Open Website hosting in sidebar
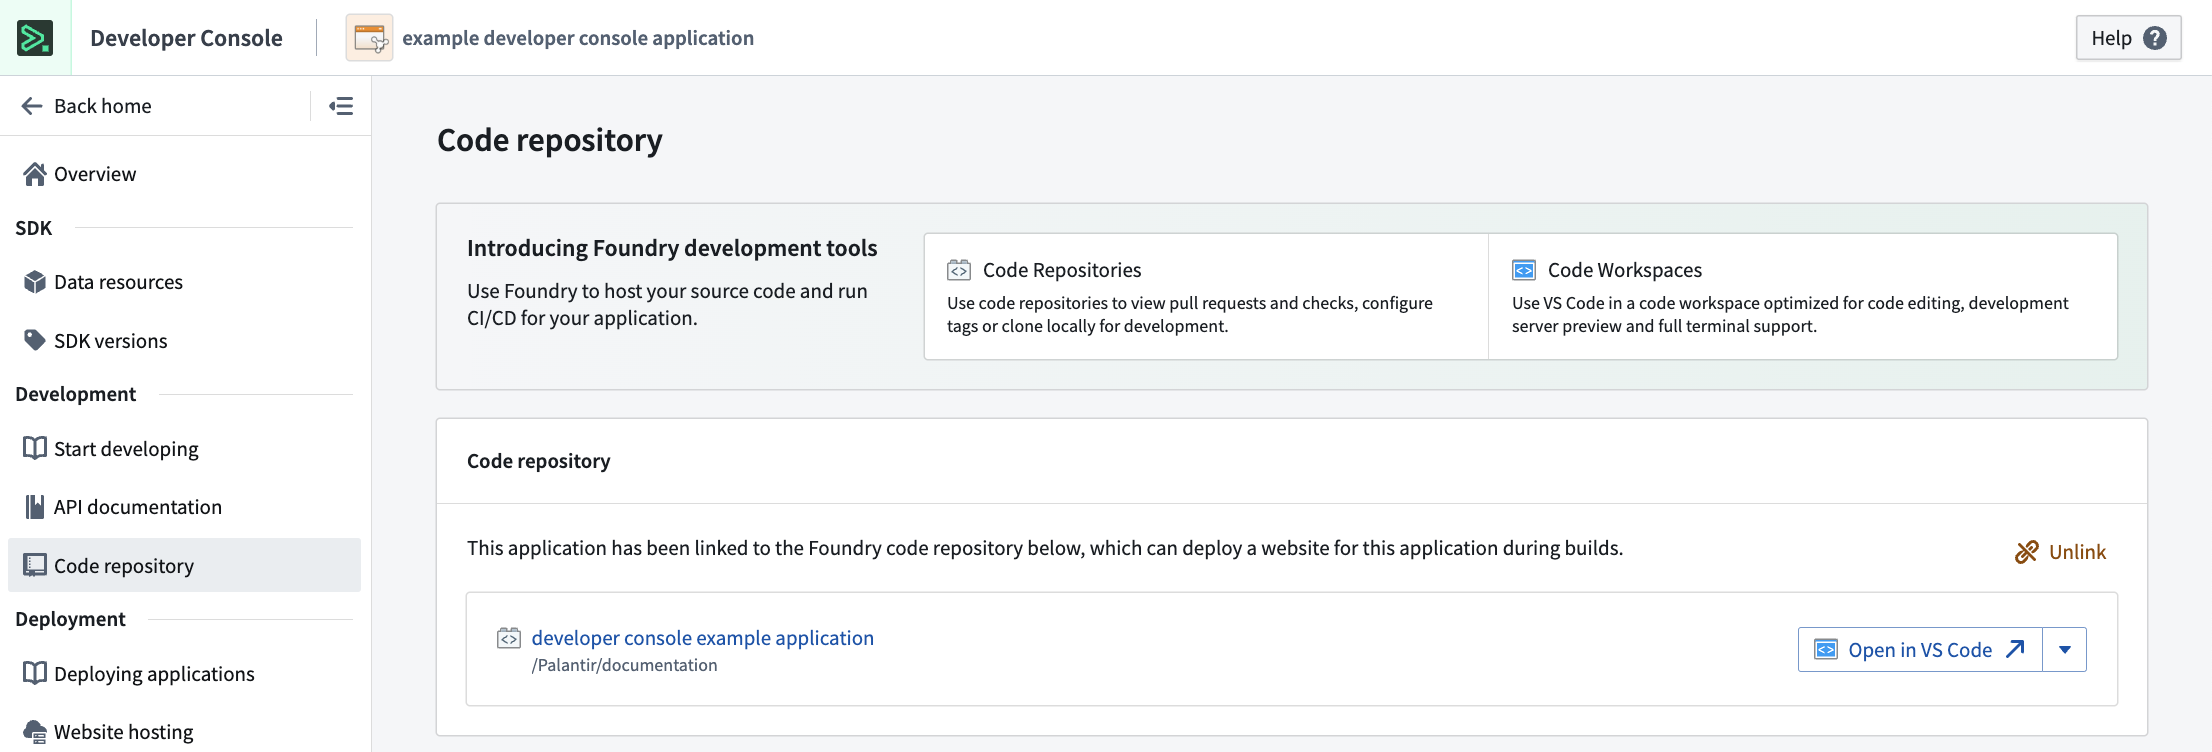Image resolution: width=2212 pixels, height=752 pixels. coord(184,732)
